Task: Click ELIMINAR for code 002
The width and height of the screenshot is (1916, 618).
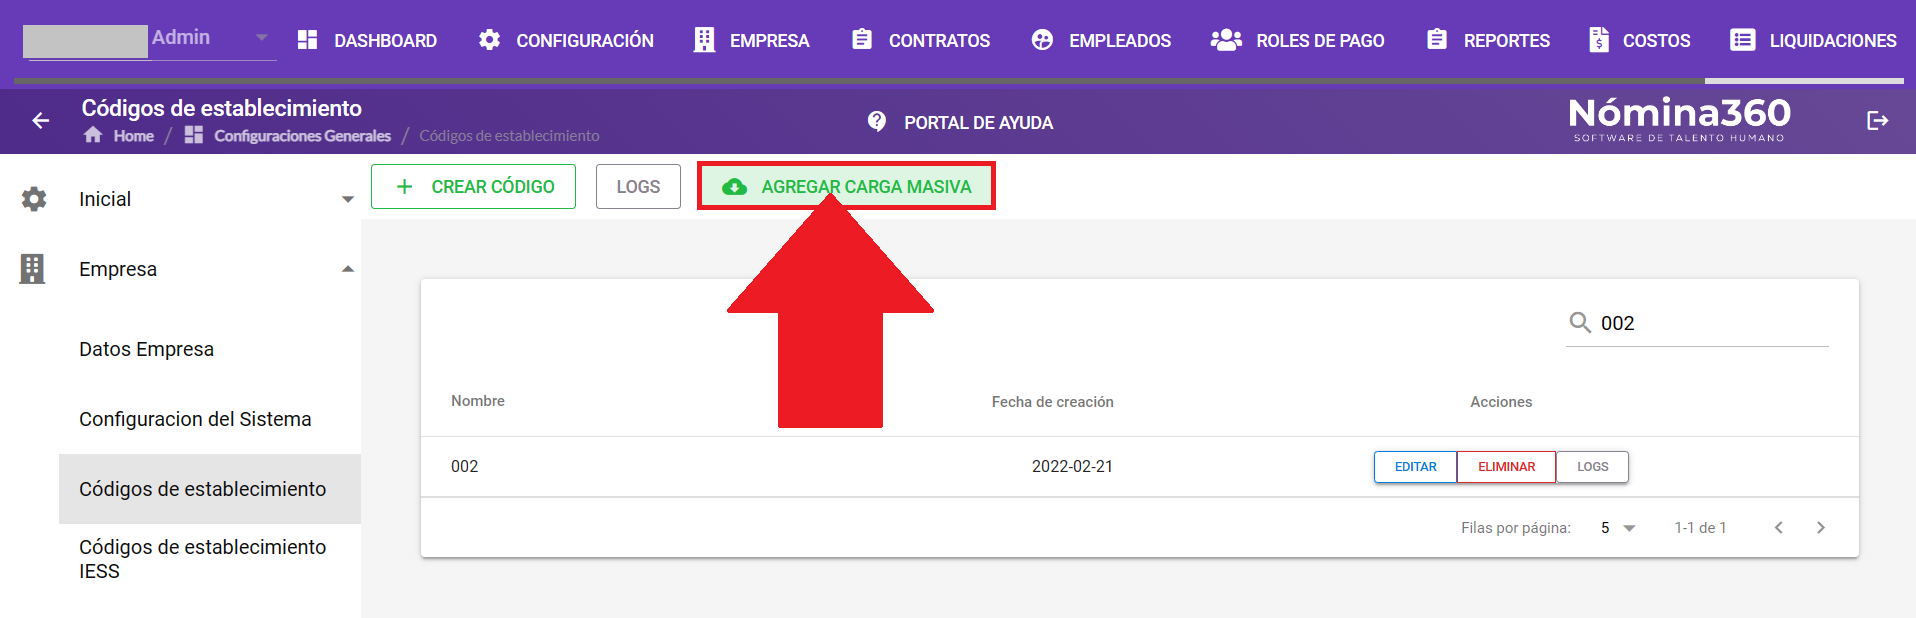Action: 1506,467
